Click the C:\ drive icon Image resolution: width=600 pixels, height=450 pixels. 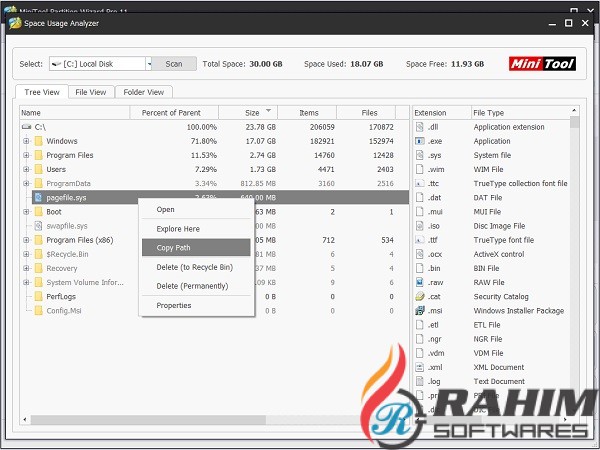(26, 127)
